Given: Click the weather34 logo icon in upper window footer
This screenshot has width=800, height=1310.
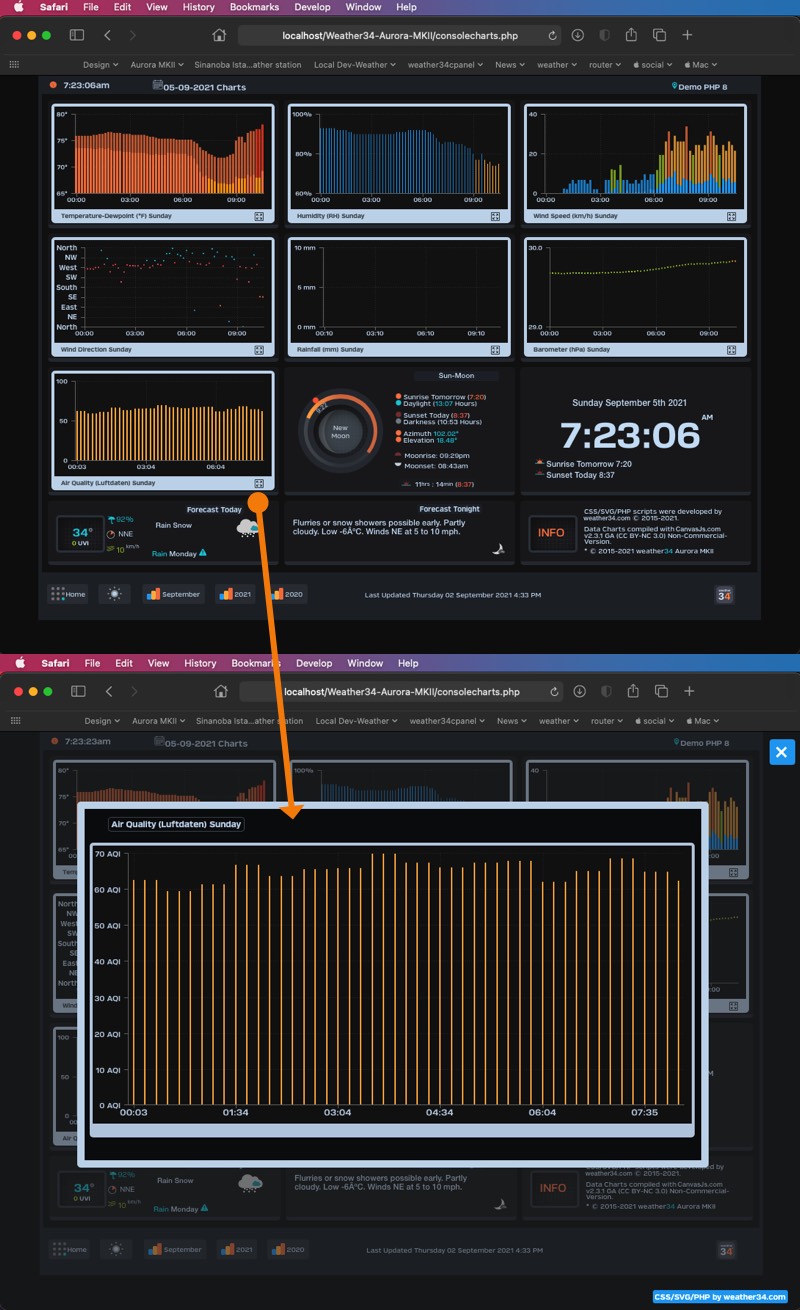Looking at the screenshot, I should click(725, 594).
